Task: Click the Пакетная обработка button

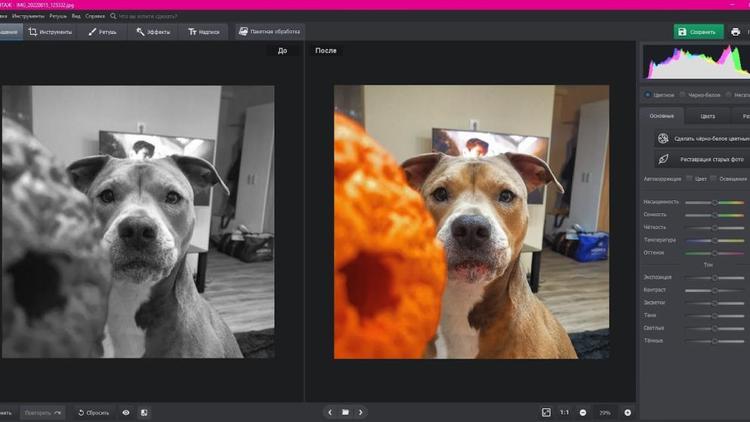Action: pos(270,32)
